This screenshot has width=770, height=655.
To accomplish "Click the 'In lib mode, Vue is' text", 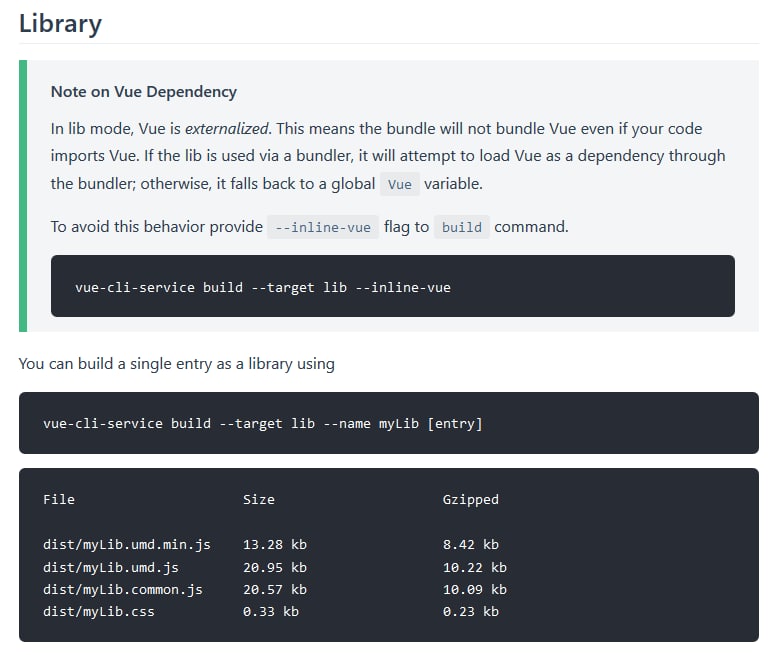I will pyautogui.click(x=116, y=129).
